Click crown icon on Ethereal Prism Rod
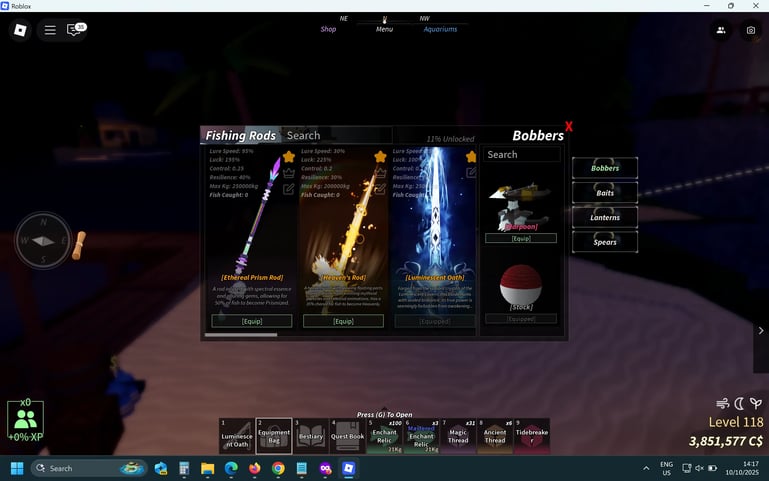769x481 pixels. tap(289, 172)
